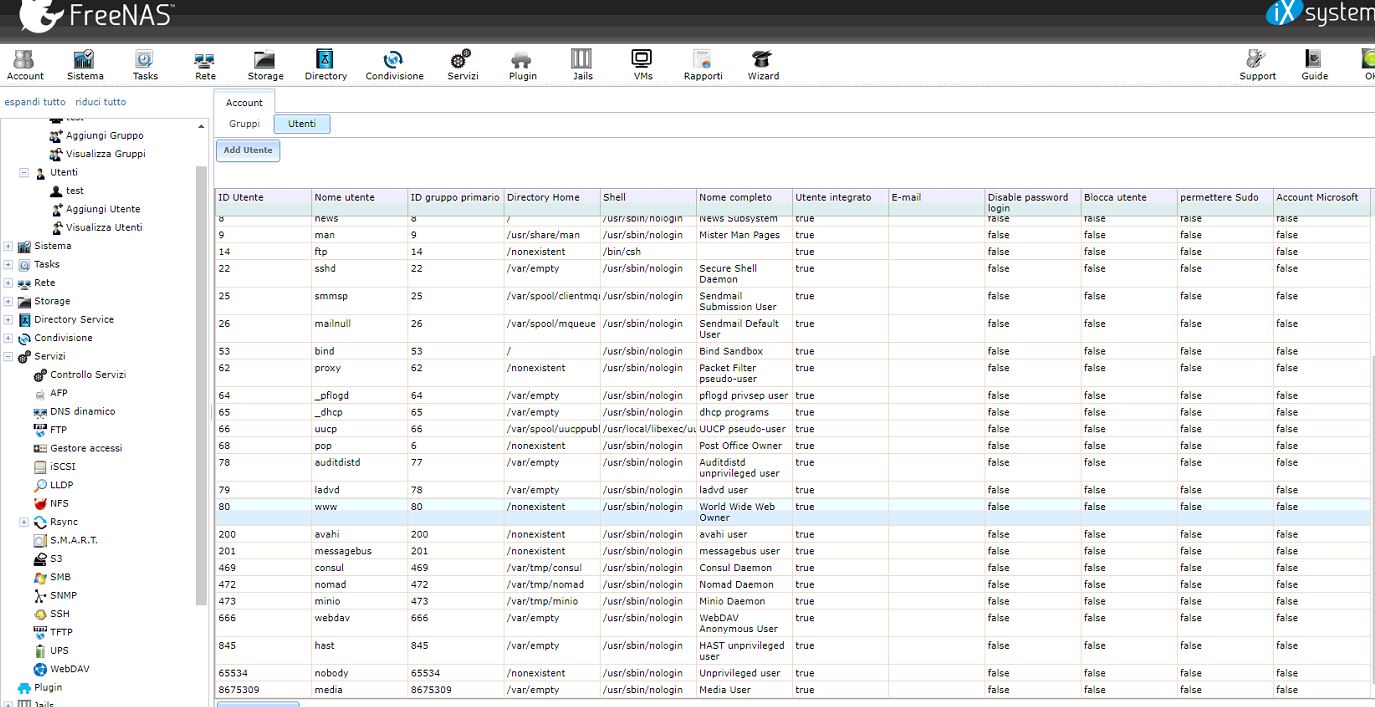Launch the Wizard from the toolbar
The width and height of the screenshot is (1375, 707).
(x=763, y=65)
